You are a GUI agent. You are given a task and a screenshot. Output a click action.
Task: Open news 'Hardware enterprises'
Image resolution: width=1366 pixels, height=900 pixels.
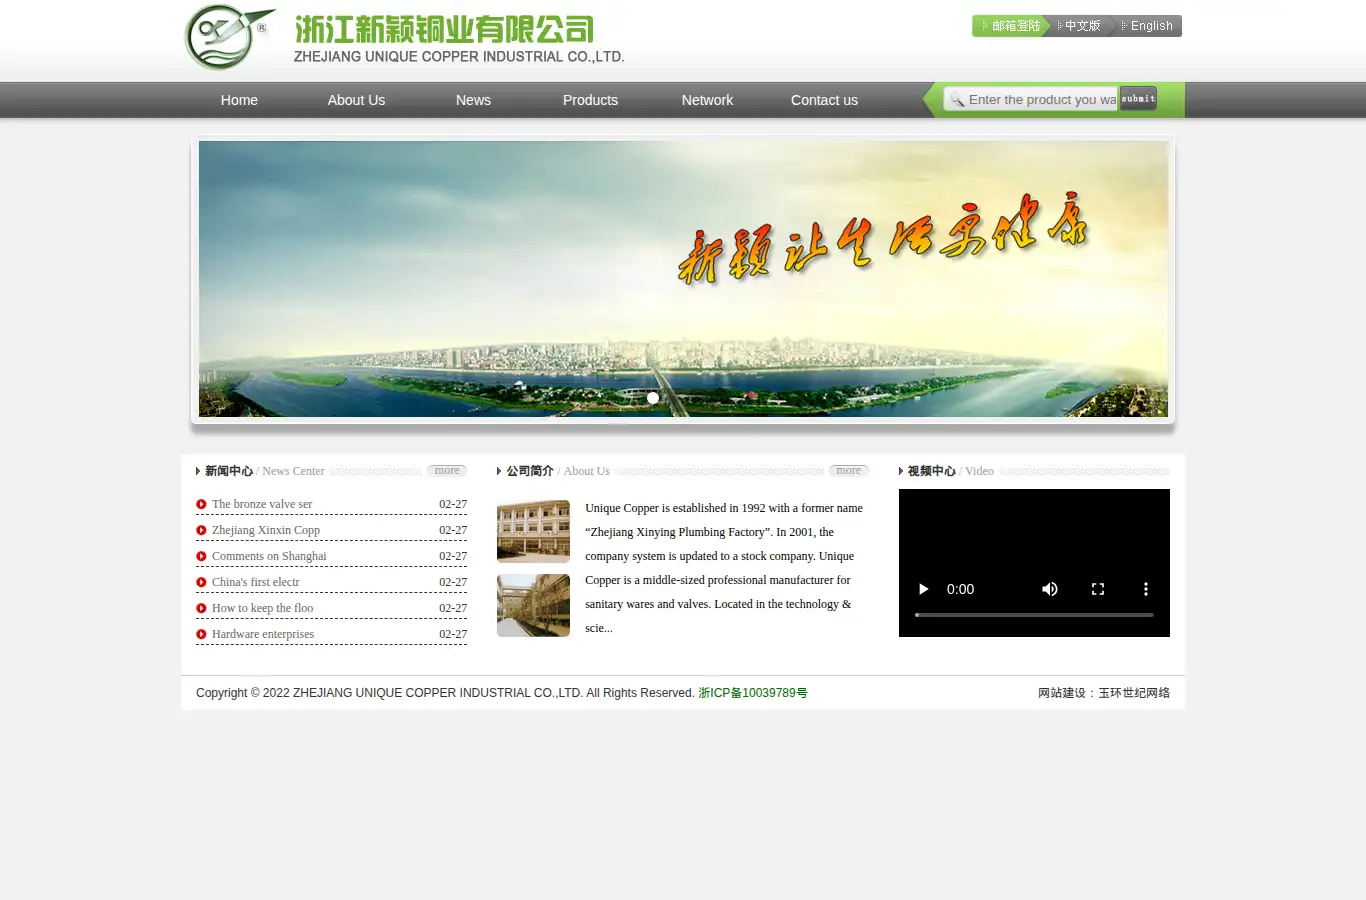point(263,634)
